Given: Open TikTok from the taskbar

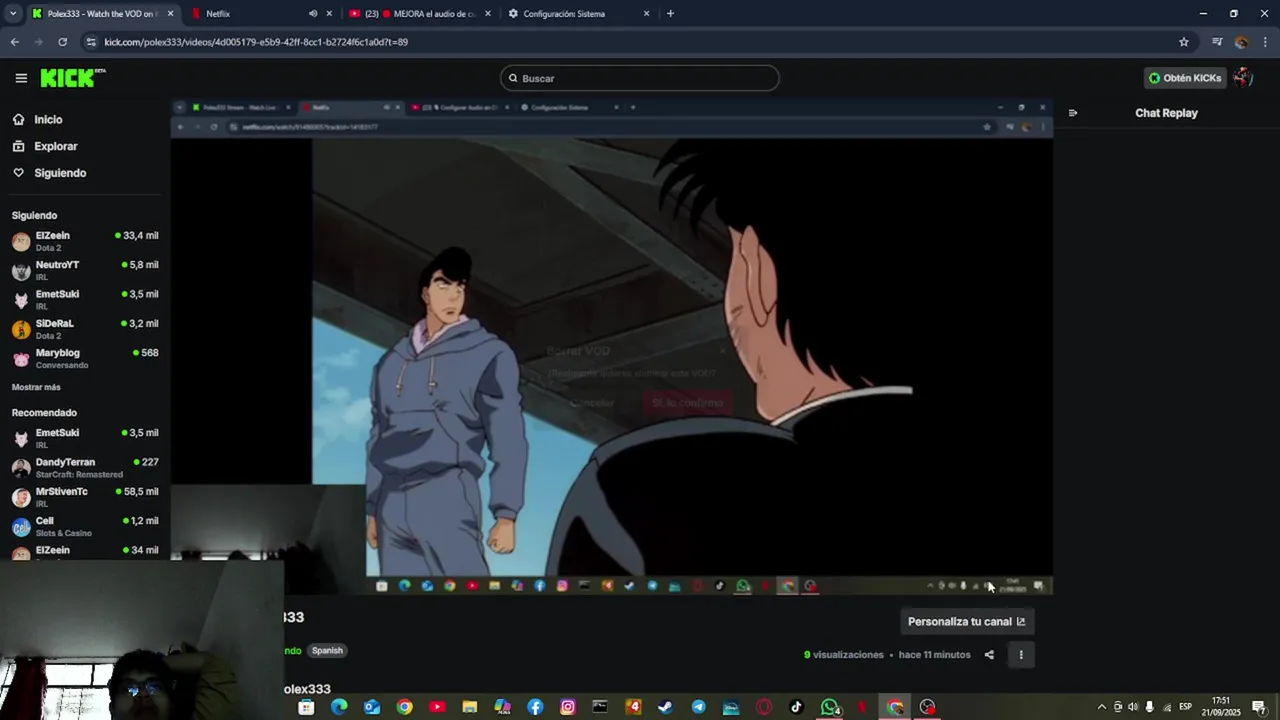Looking at the screenshot, I should (796, 707).
